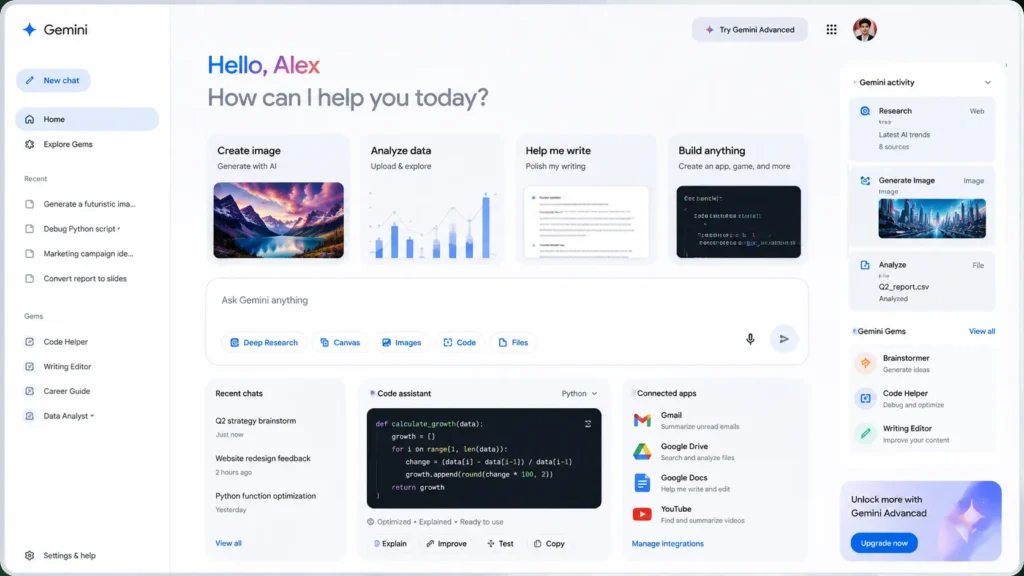Click the Brainstormer gem icon
Image resolution: width=1024 pixels, height=576 pixels.
pyautogui.click(x=865, y=363)
